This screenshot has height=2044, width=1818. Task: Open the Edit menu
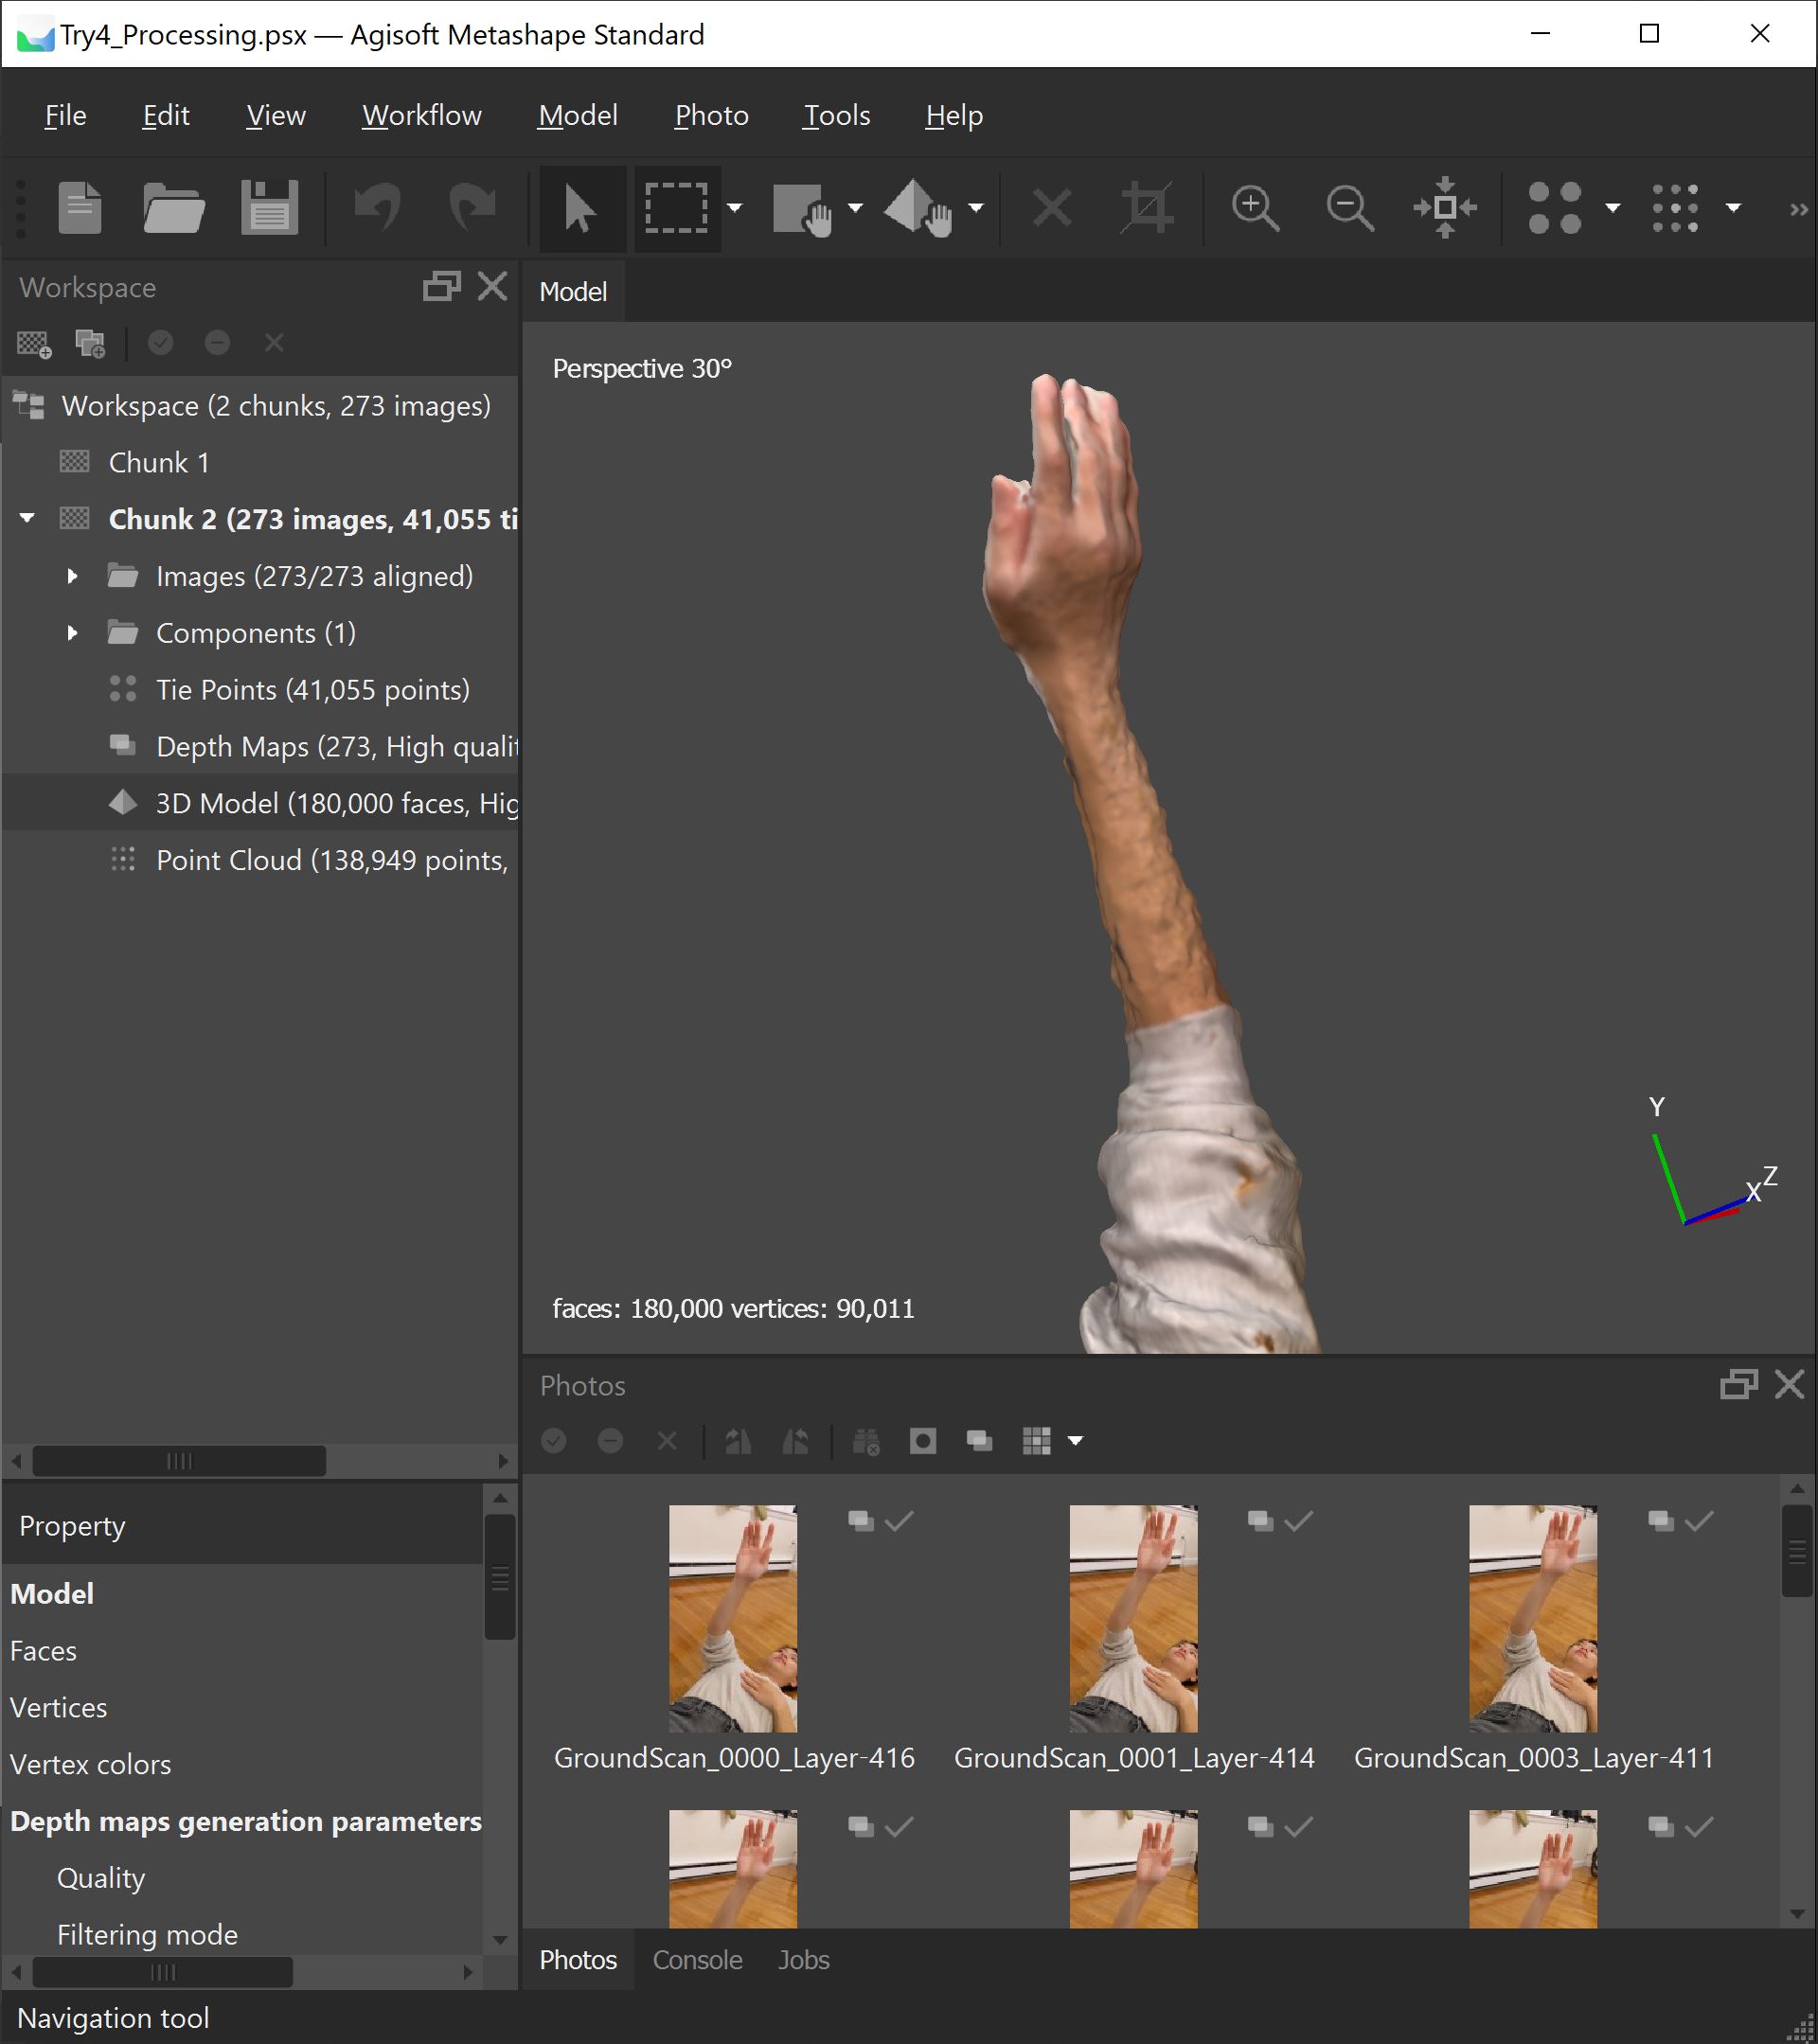[166, 115]
